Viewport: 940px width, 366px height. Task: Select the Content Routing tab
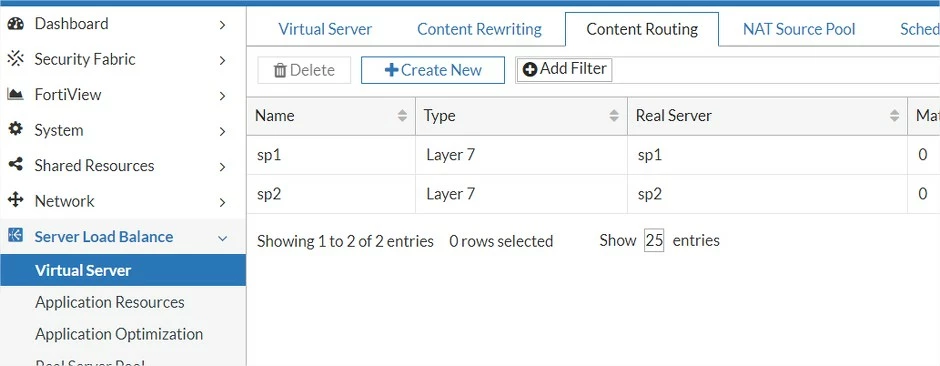(642, 29)
